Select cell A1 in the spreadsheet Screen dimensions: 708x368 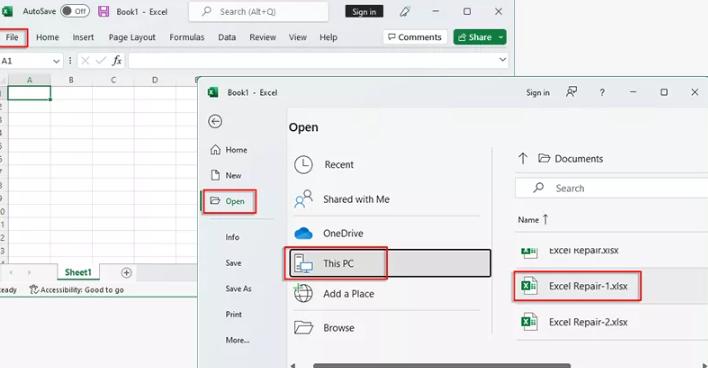(x=29, y=93)
